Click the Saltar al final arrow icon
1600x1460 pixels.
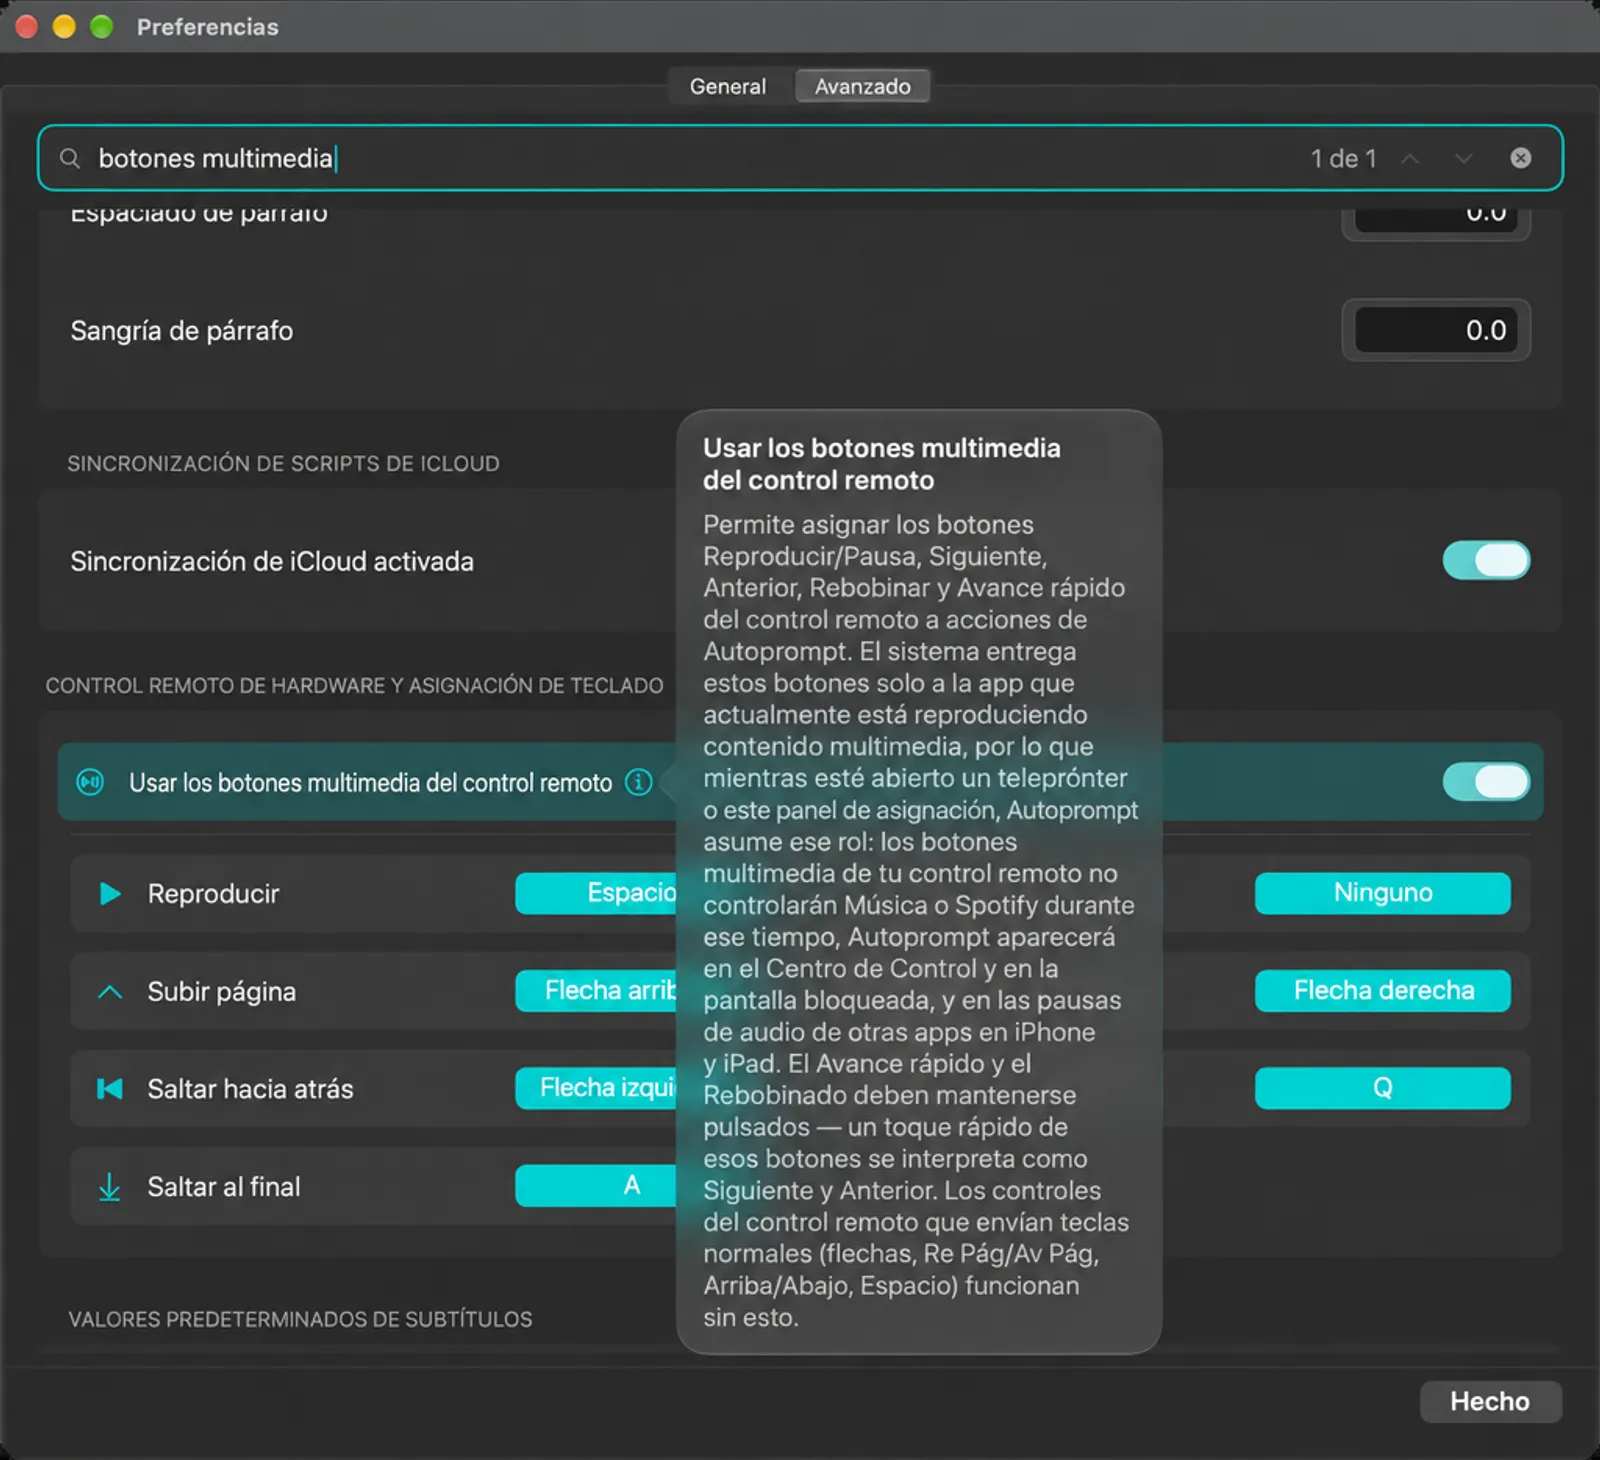coord(110,1186)
